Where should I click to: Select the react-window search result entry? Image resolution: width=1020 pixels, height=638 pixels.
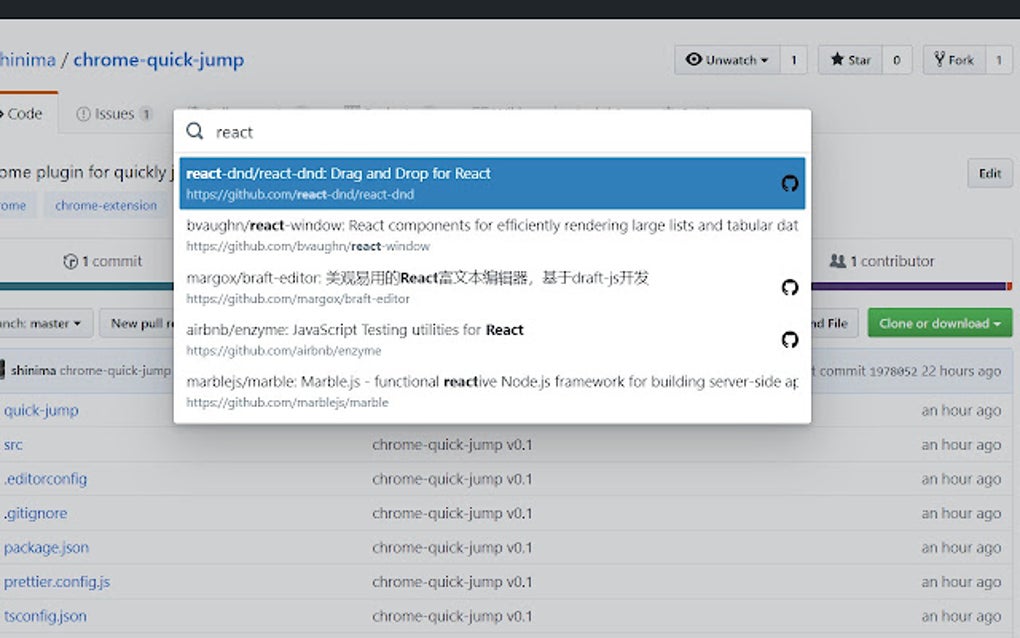(490, 234)
